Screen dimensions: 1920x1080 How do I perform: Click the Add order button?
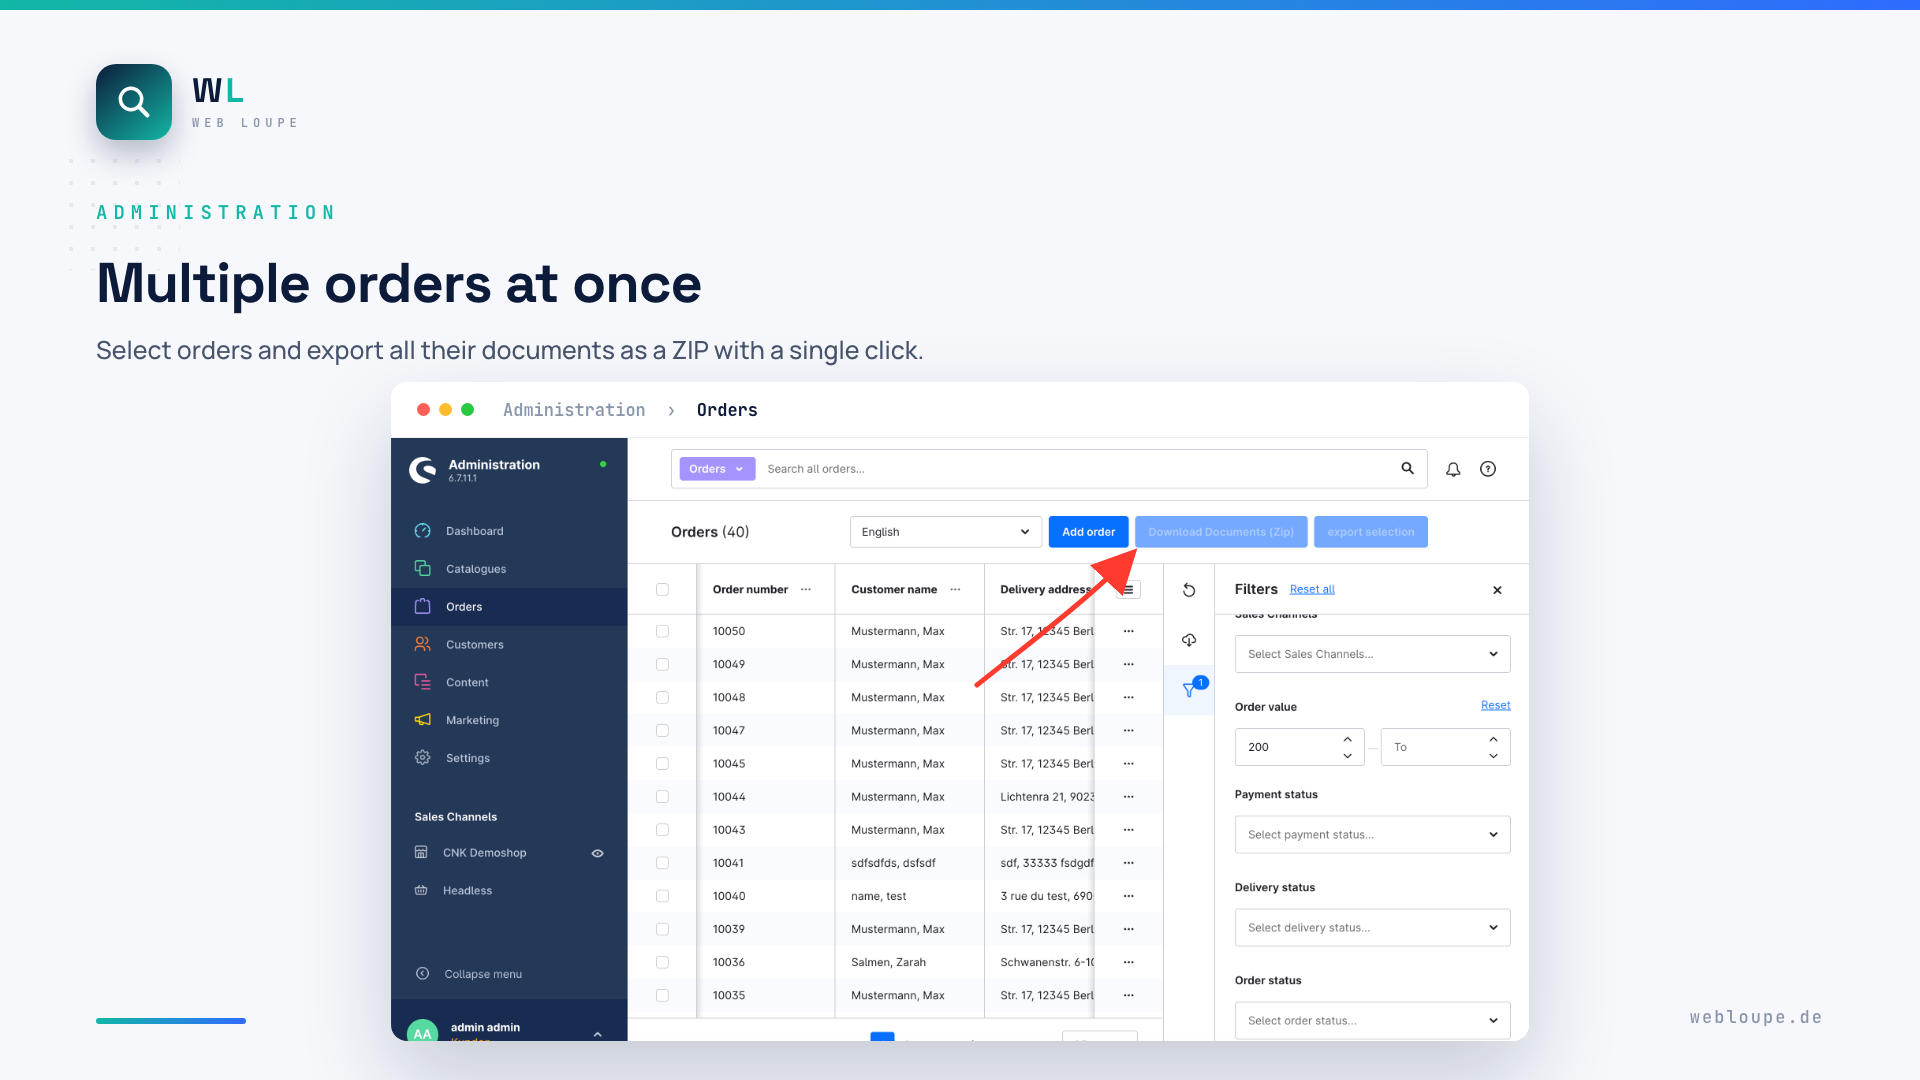[1088, 532]
